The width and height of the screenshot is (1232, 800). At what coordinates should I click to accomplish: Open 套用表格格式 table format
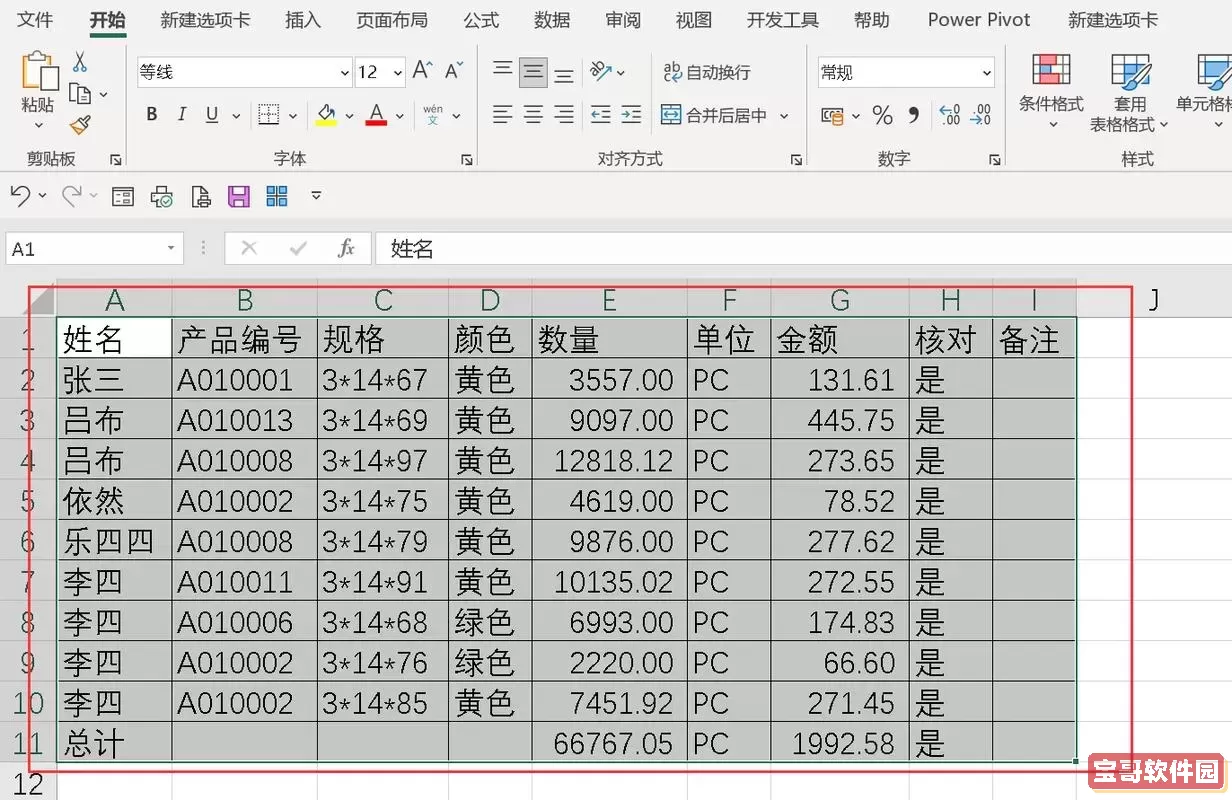click(1130, 93)
